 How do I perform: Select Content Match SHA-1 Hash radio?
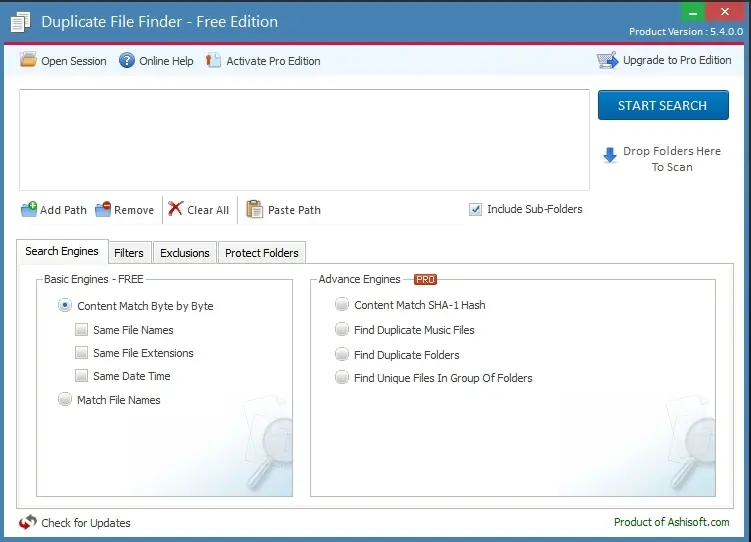click(341, 304)
